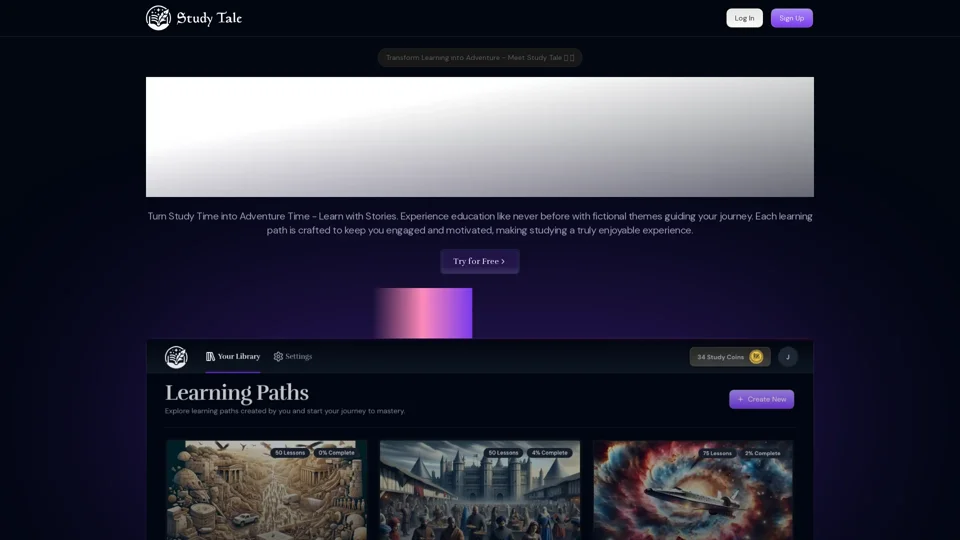Switch to the Your Library tab
960x540 pixels.
click(x=233, y=356)
